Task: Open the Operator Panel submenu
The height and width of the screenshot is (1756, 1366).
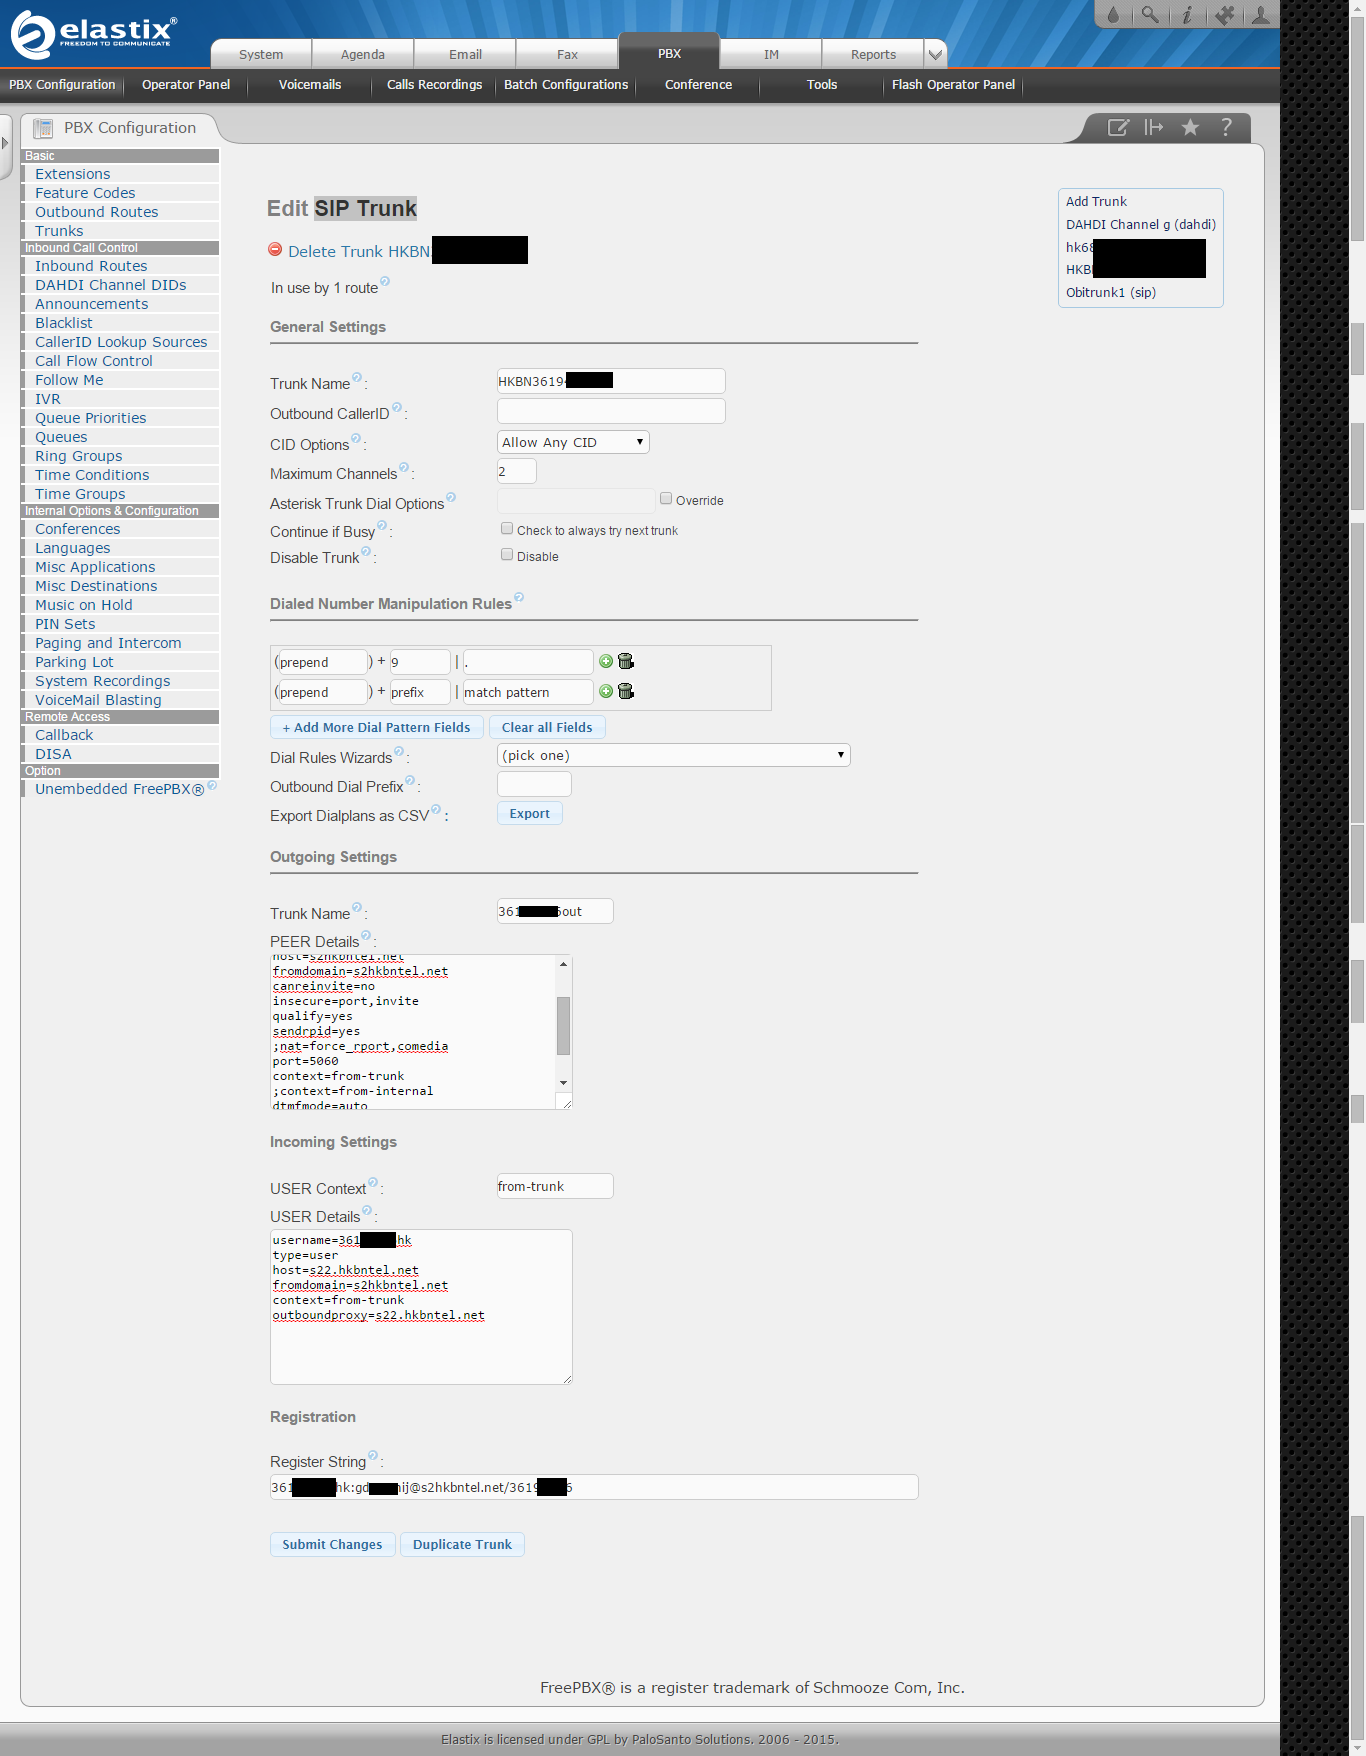Action: (186, 85)
